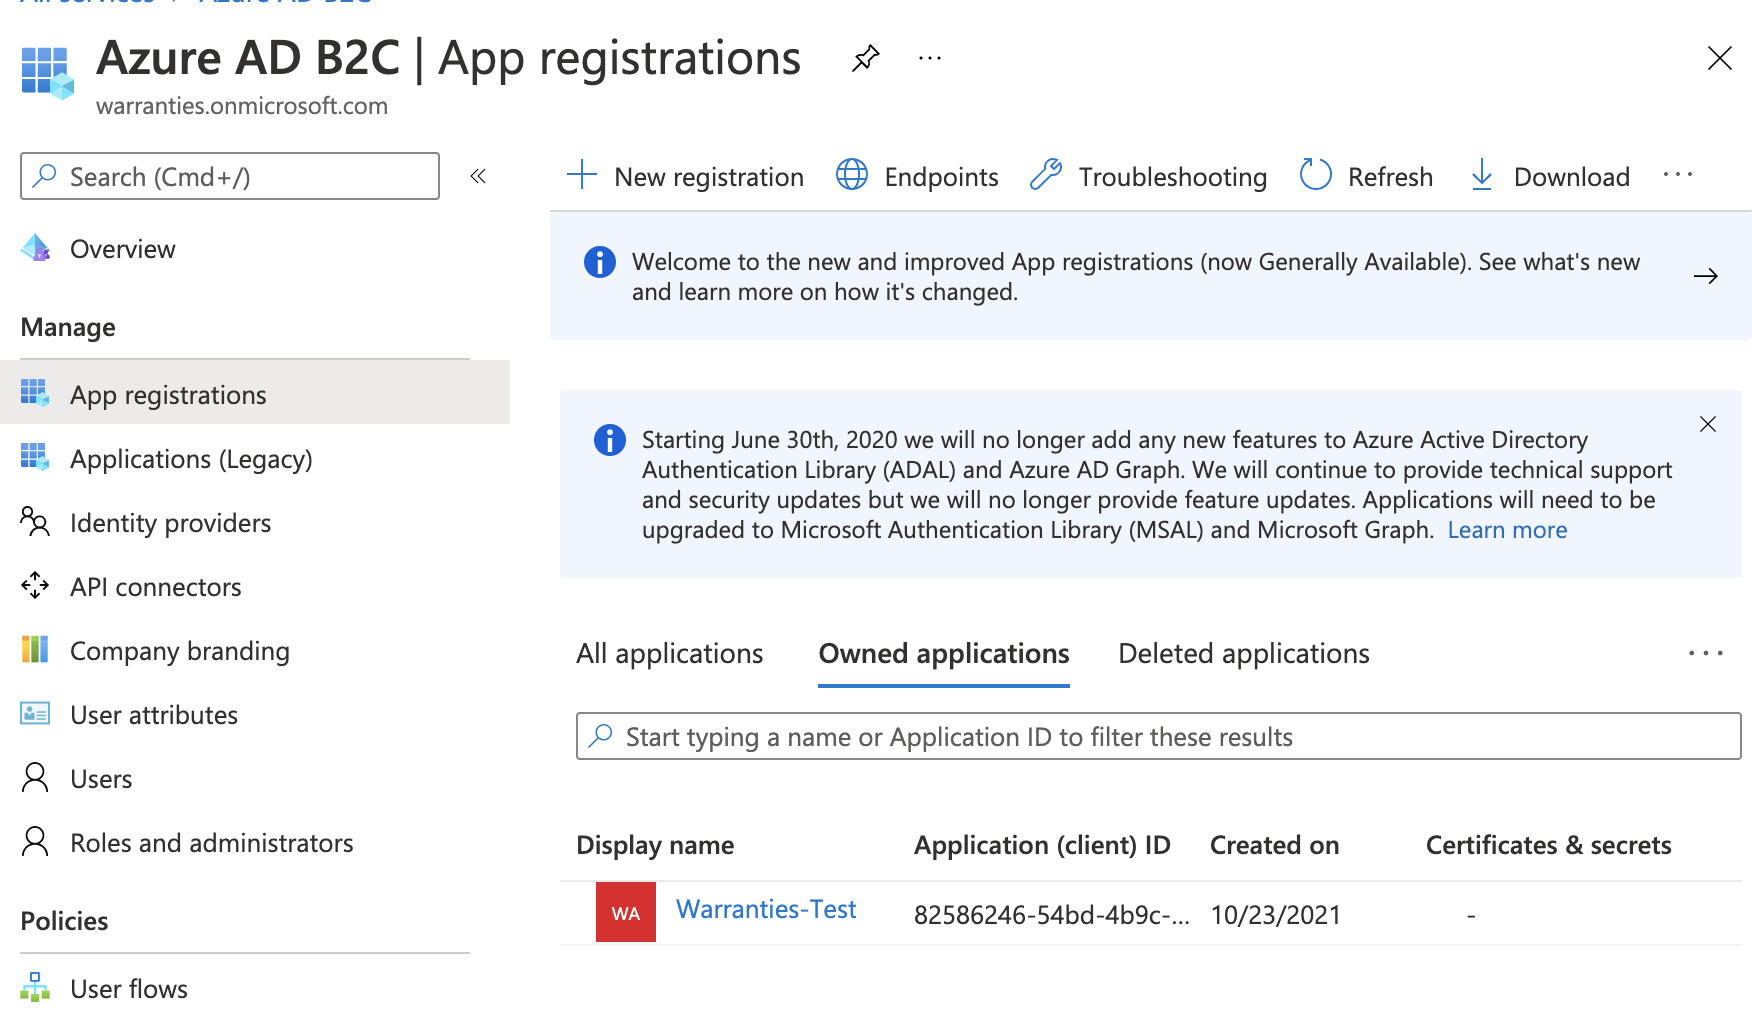Click the Overview diamond icon
1752x1018 pixels.
[35, 248]
